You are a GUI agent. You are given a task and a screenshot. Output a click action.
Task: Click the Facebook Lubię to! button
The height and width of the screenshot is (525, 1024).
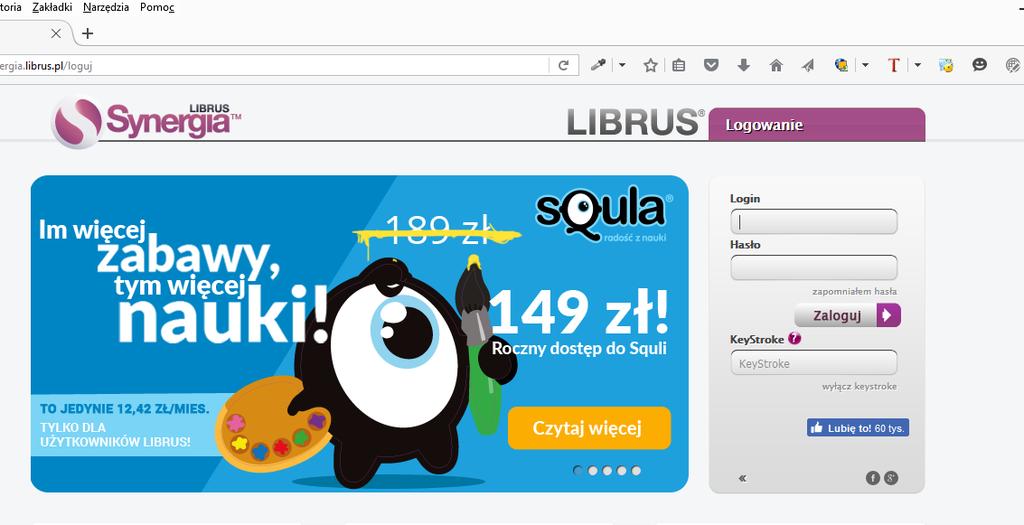857,428
